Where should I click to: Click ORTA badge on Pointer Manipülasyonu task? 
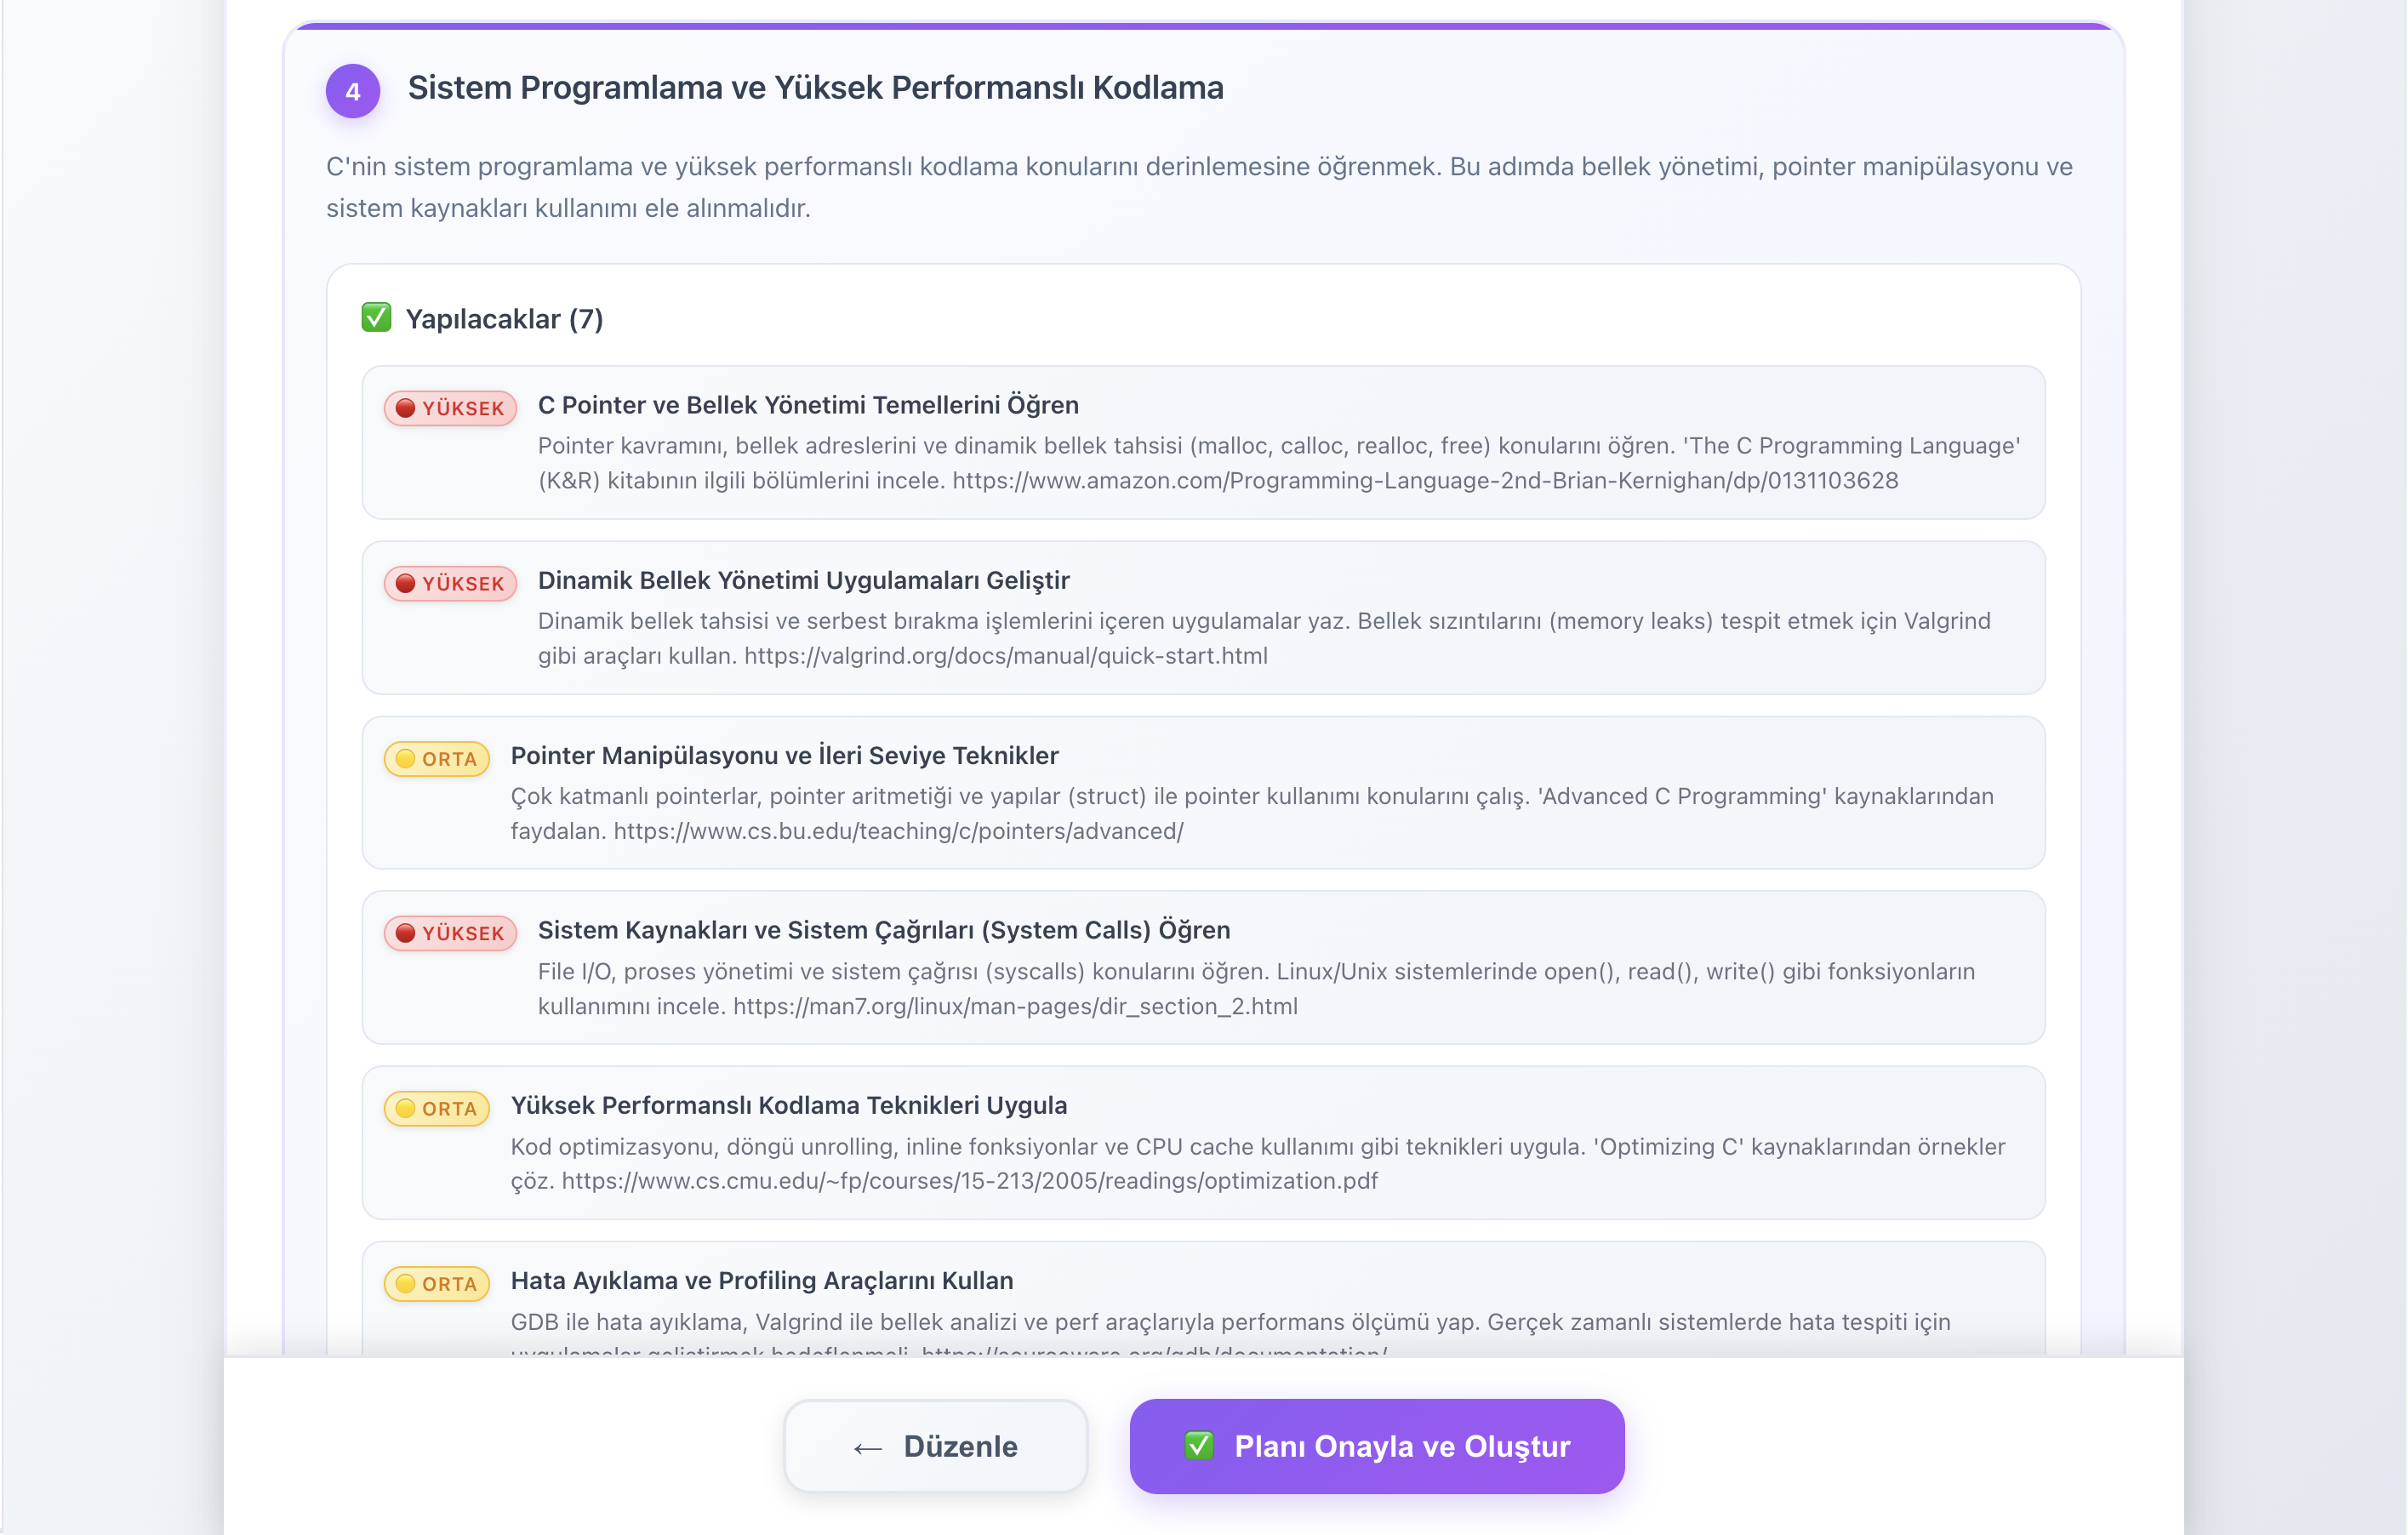(x=437, y=759)
